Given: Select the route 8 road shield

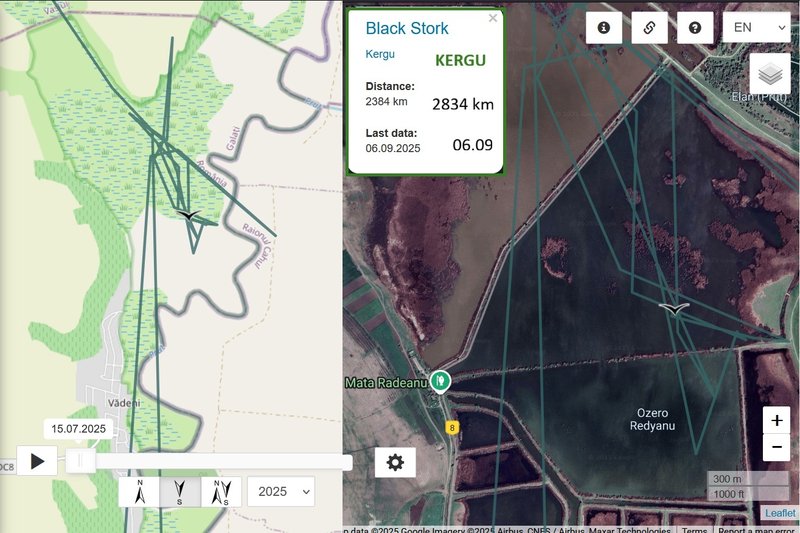Looking at the screenshot, I should [452, 428].
